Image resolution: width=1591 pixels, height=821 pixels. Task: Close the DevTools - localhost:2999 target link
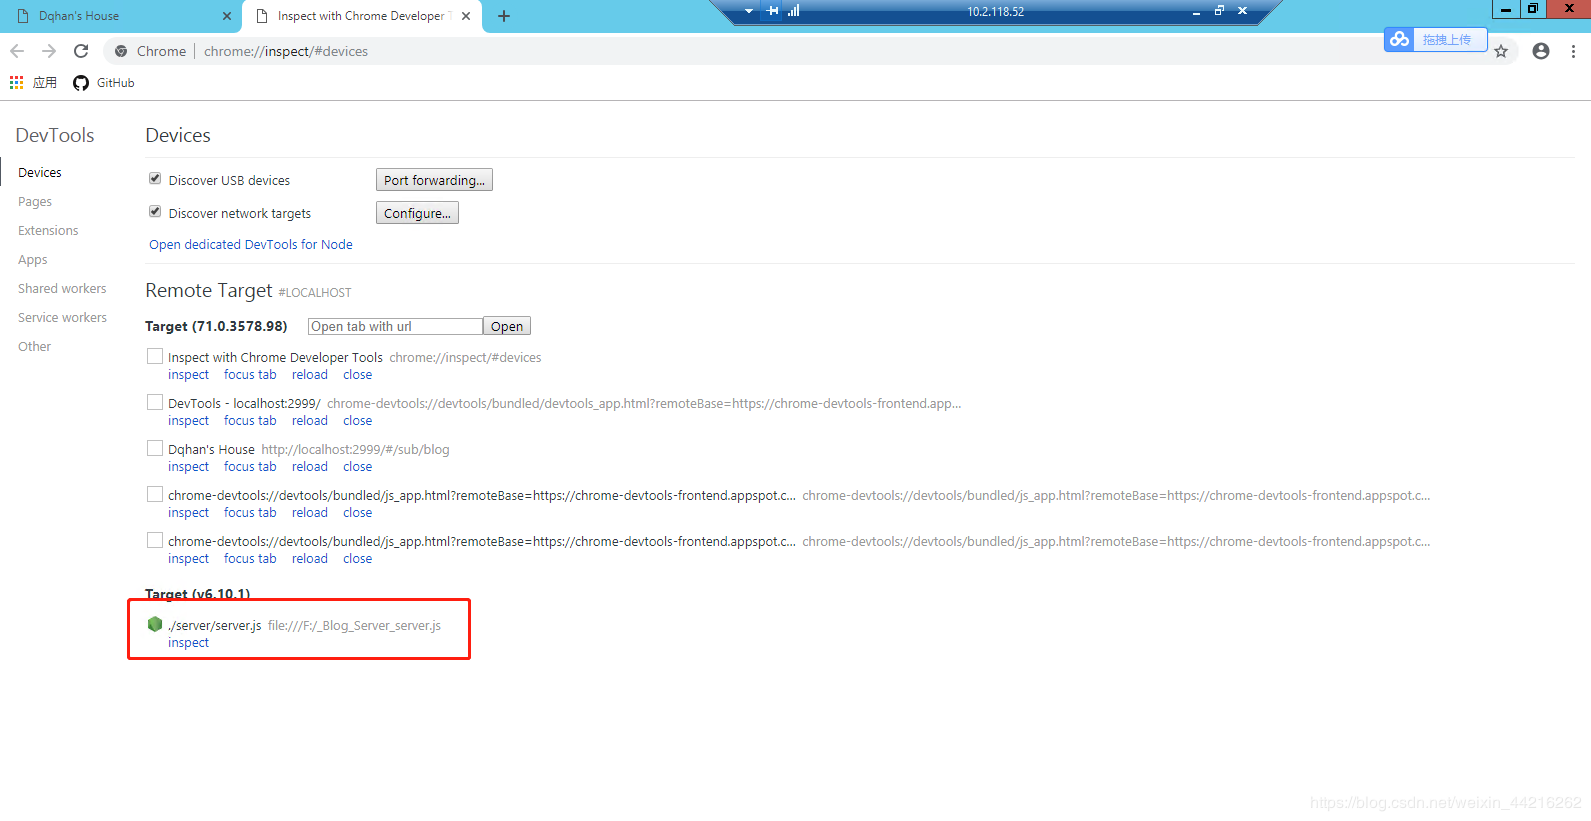point(358,421)
